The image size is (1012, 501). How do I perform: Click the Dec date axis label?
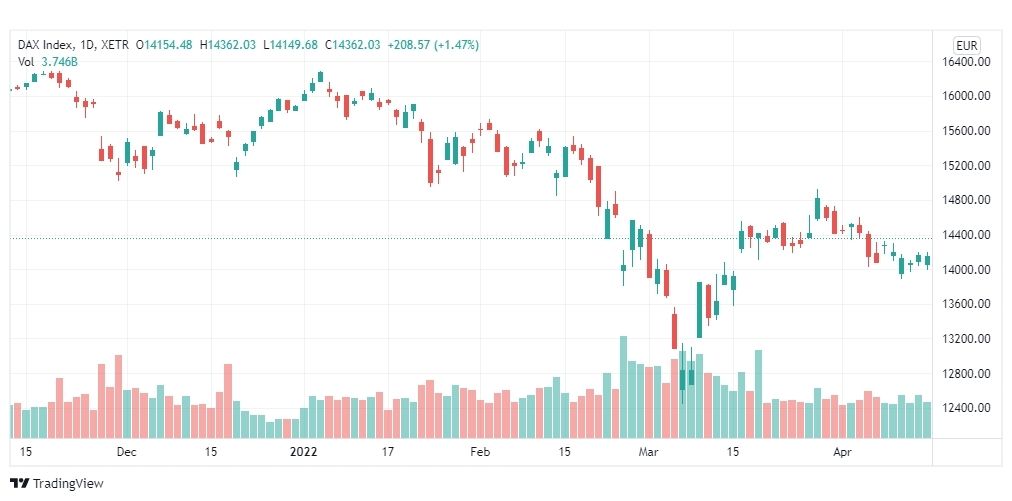click(x=127, y=452)
